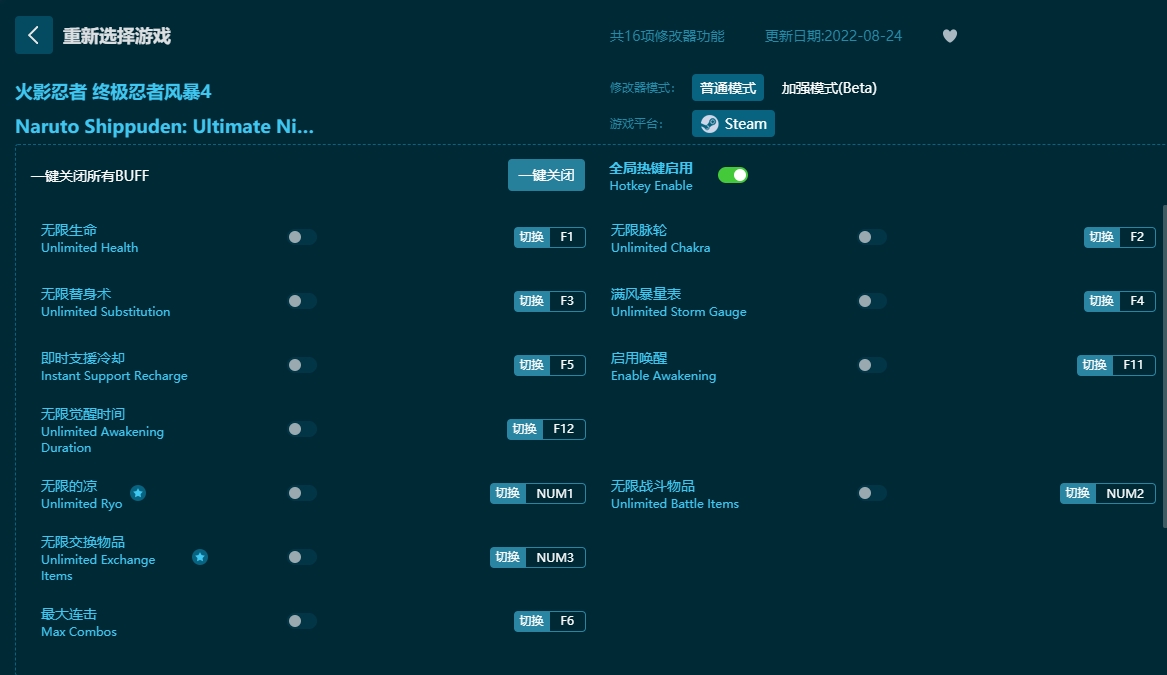Screen dimensions: 1167x675
Task: Select 普通模式 trainer mode
Action: coord(728,88)
